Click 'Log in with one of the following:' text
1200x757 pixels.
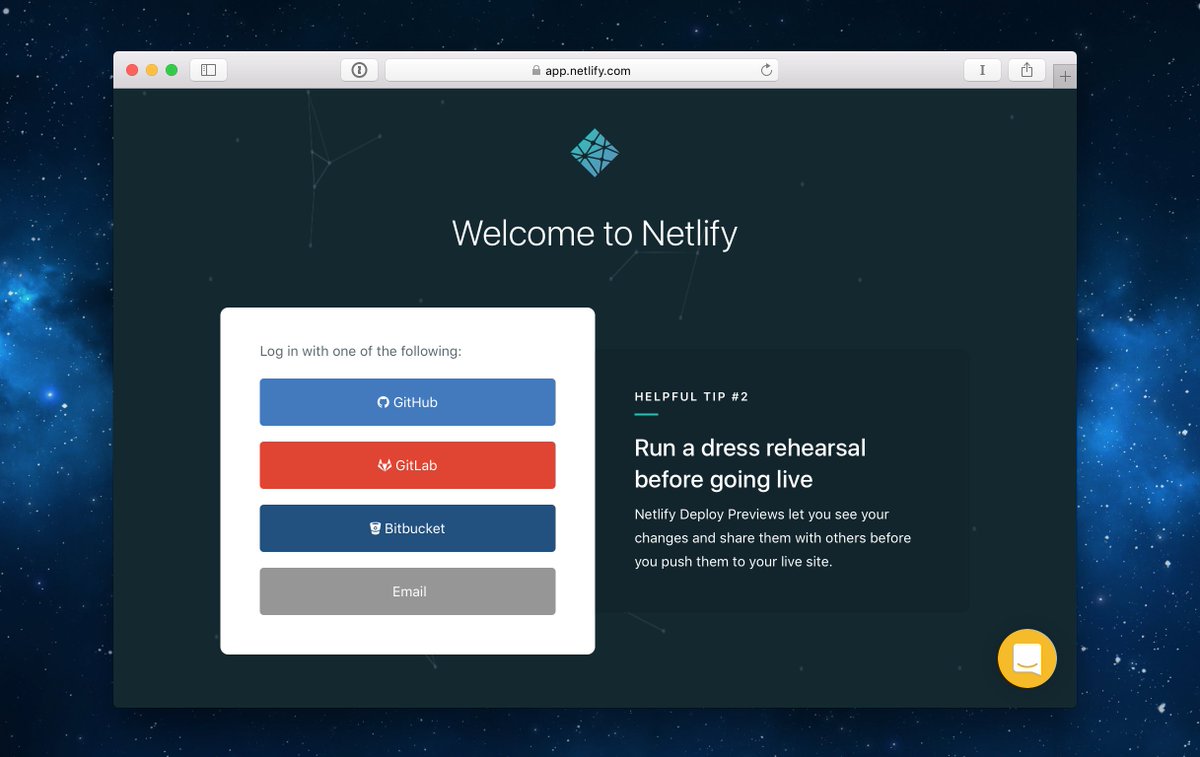[361, 351]
